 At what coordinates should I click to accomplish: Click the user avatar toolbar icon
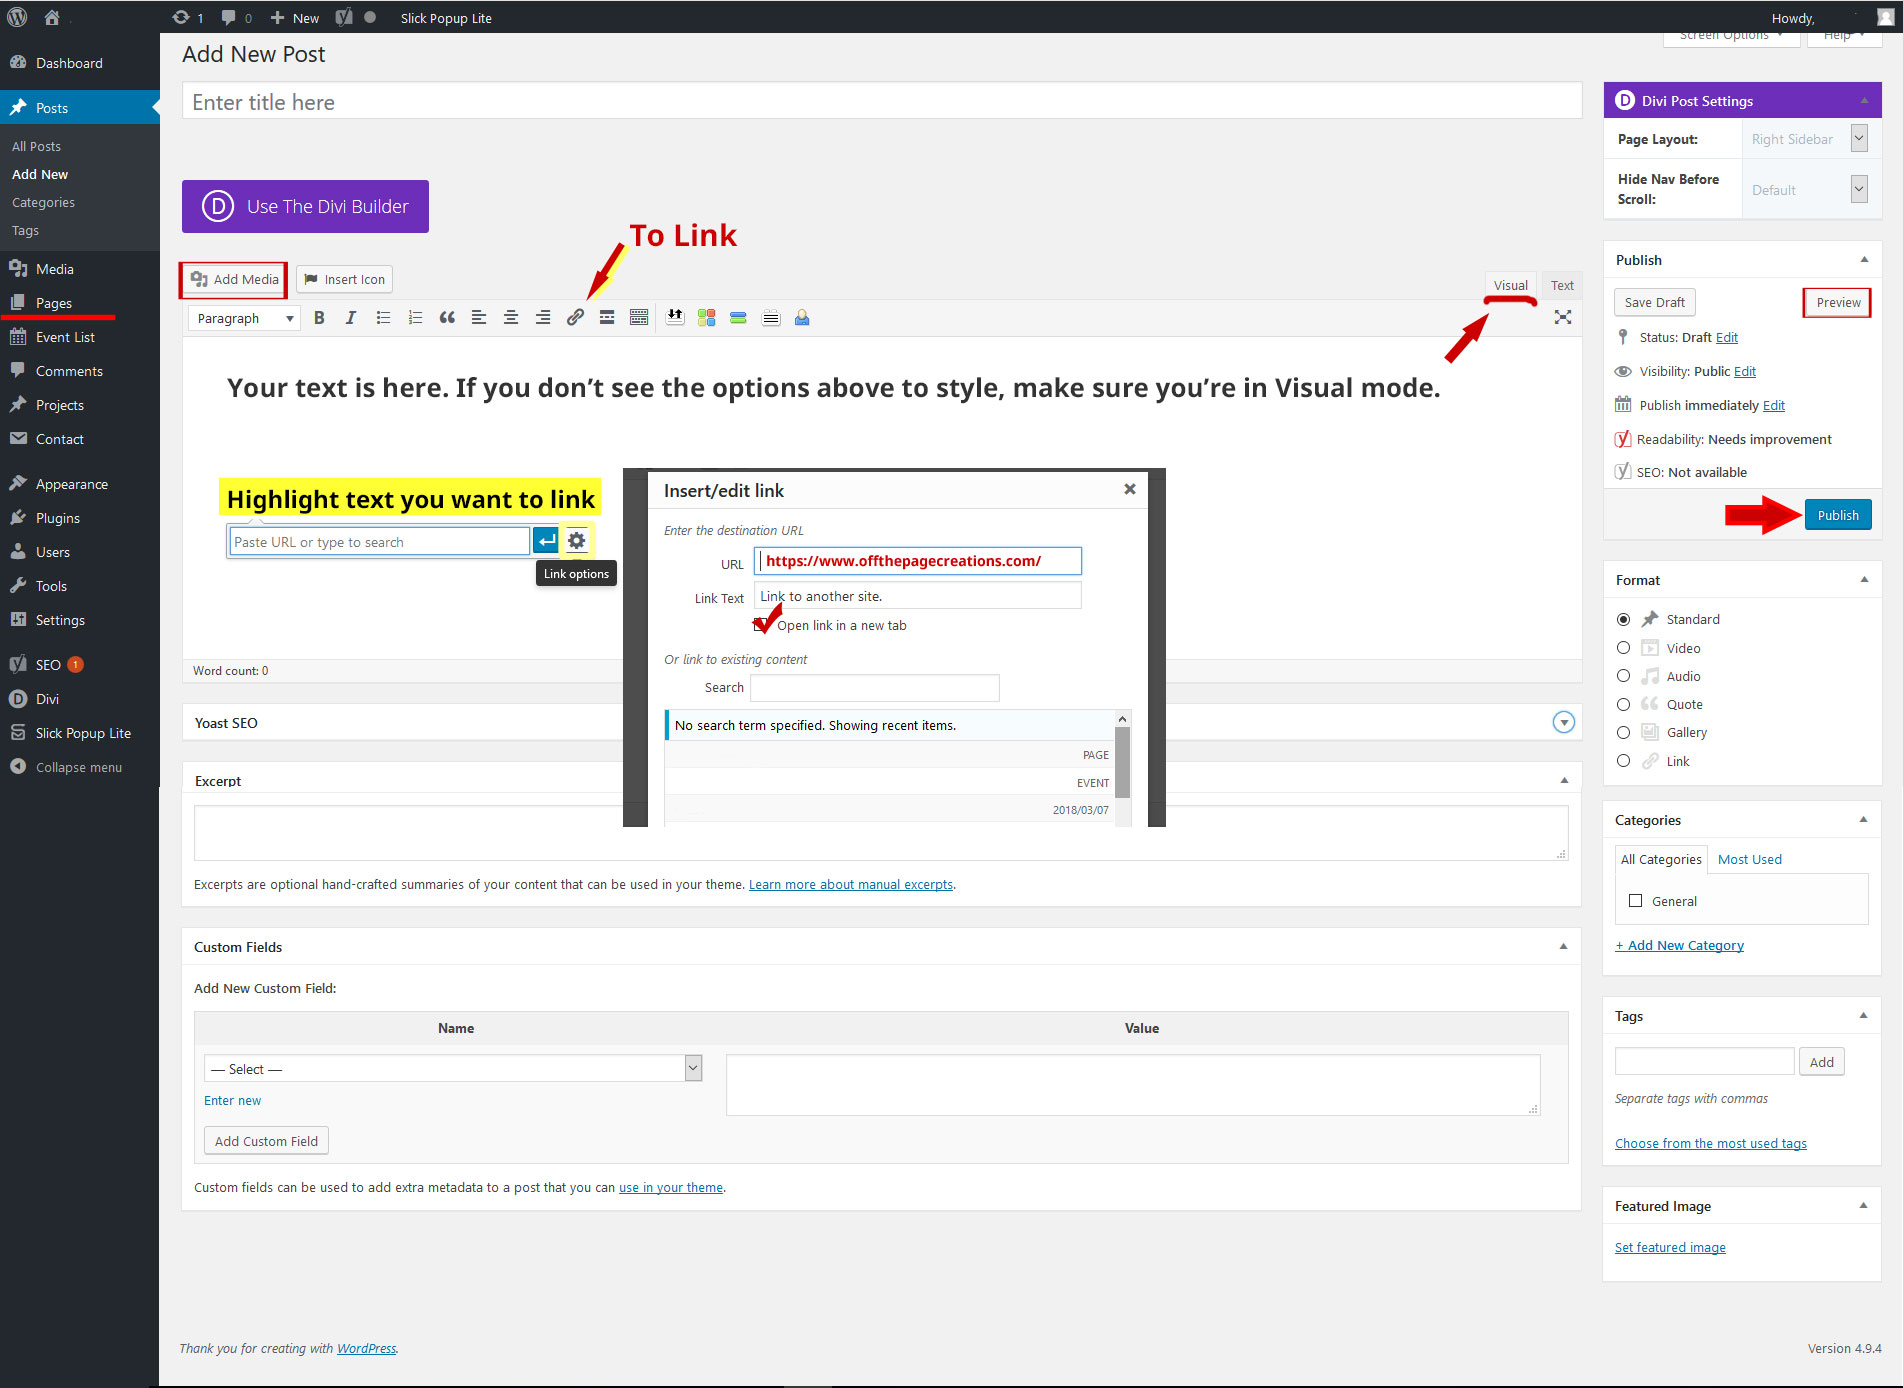coord(802,318)
